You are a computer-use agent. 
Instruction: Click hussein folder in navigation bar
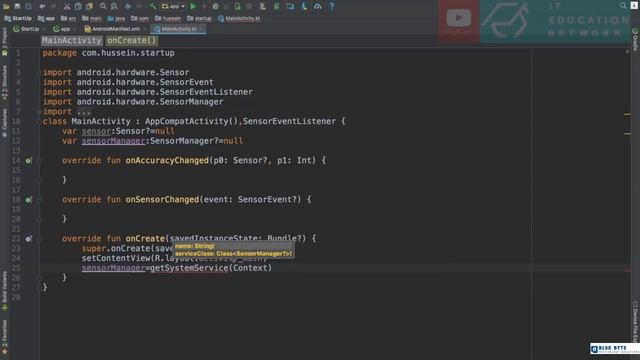pyautogui.click(x=168, y=18)
